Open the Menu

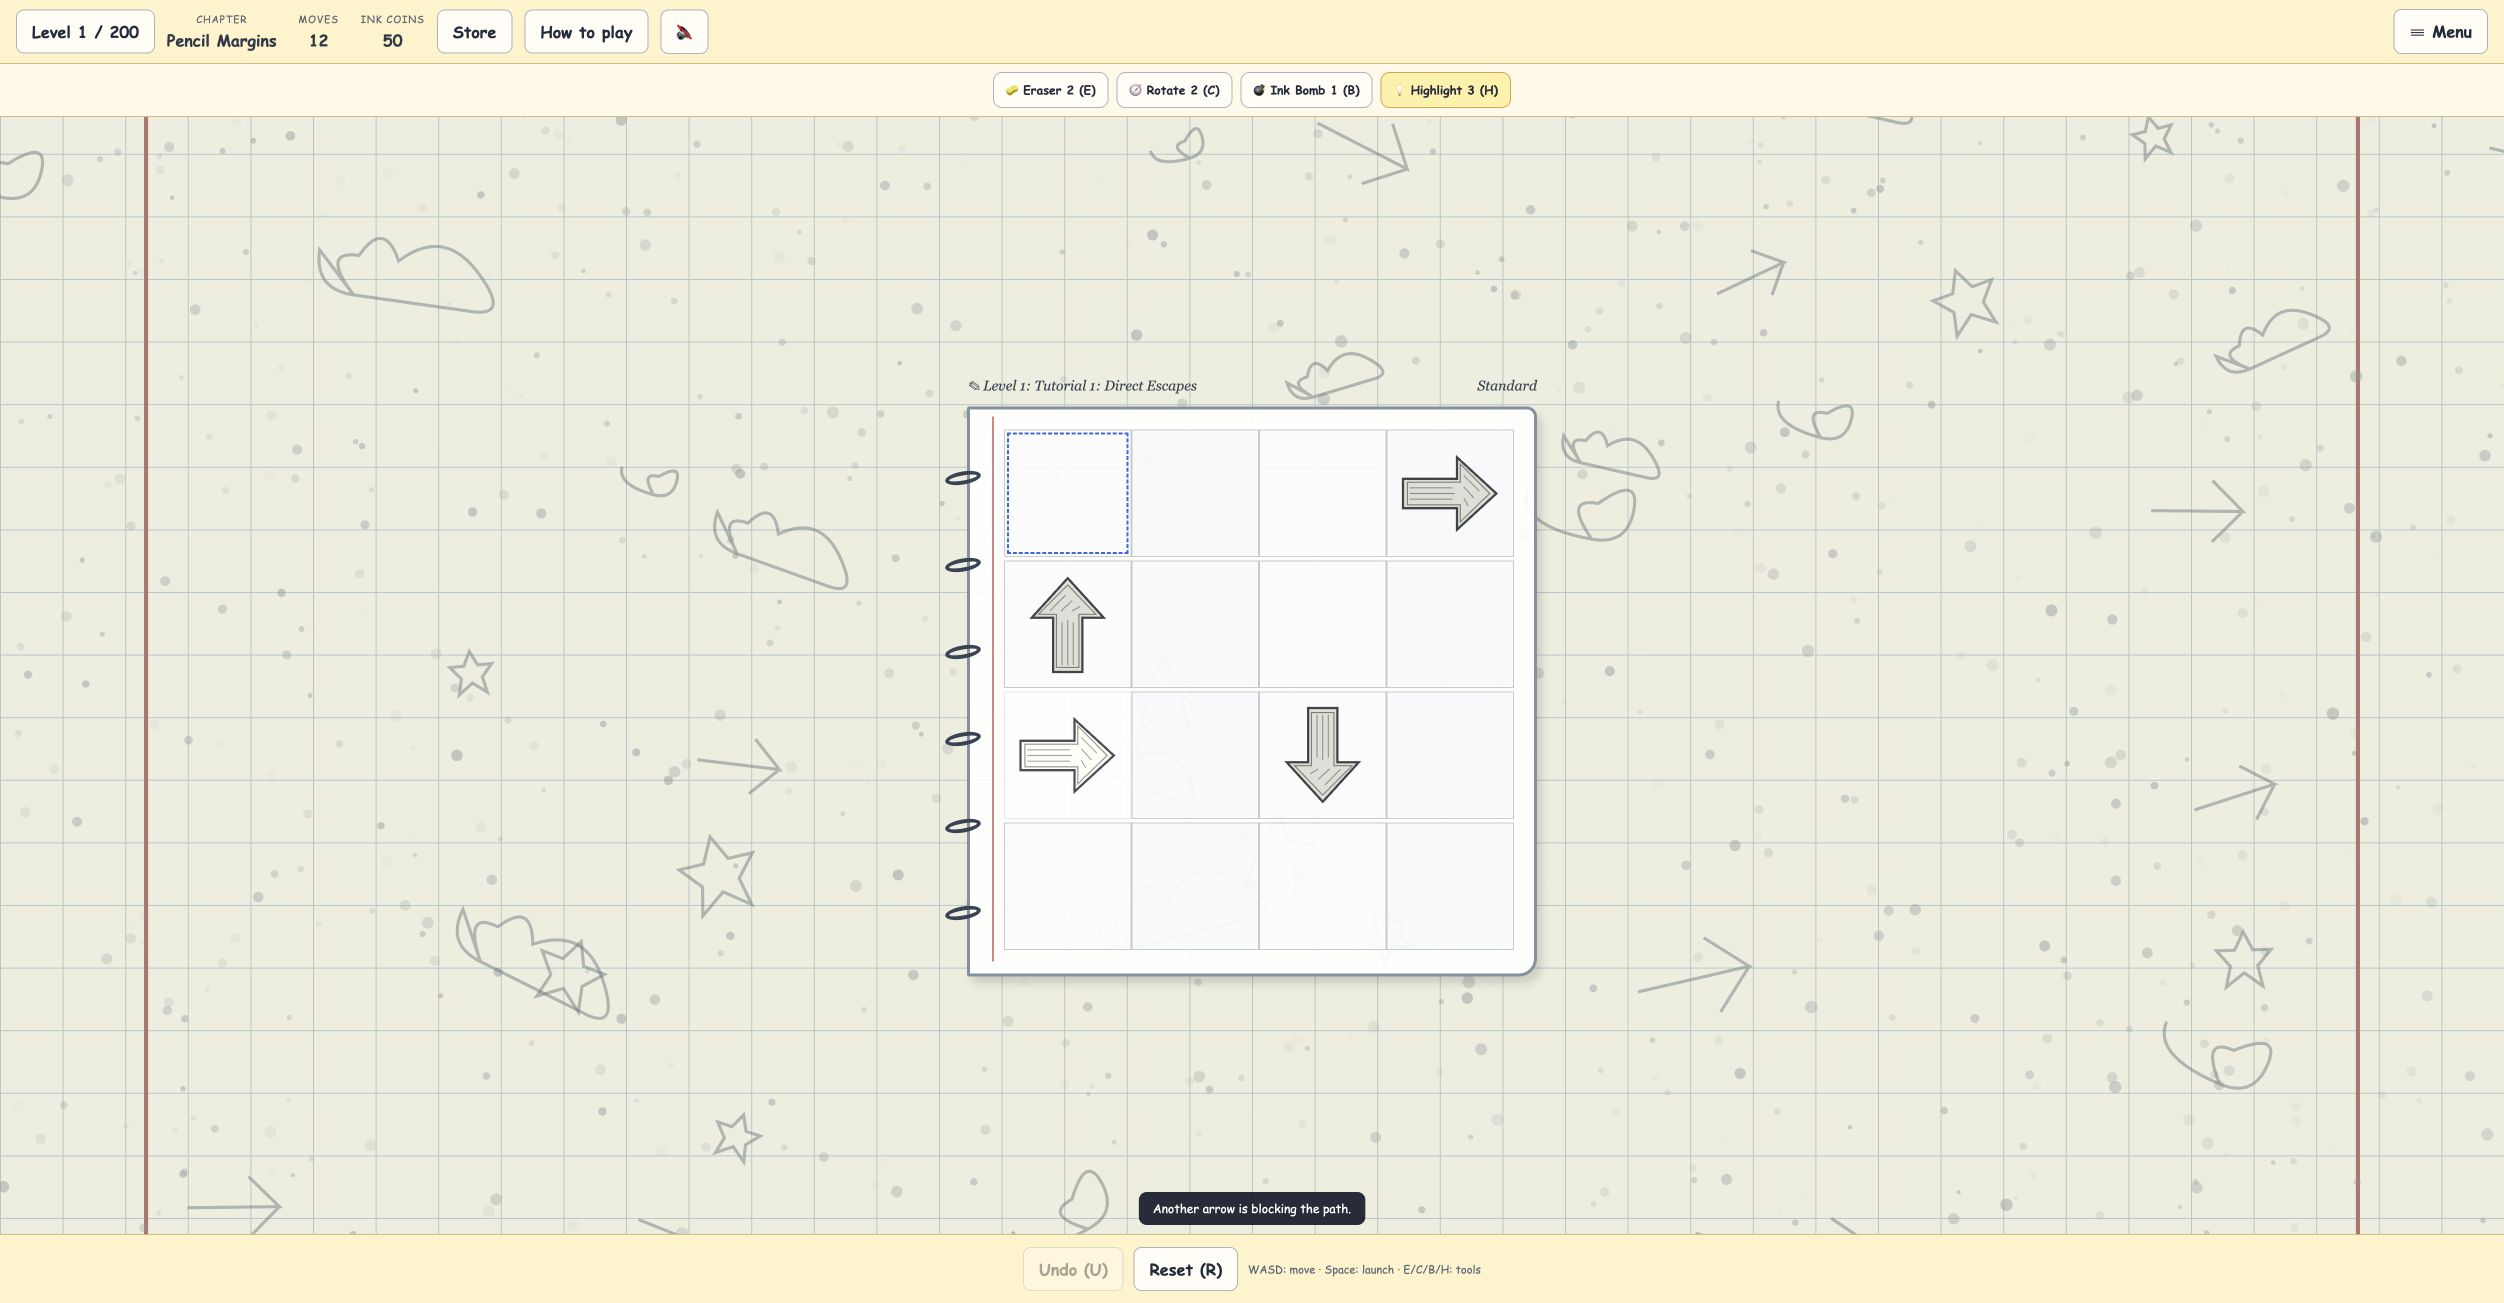(2440, 32)
